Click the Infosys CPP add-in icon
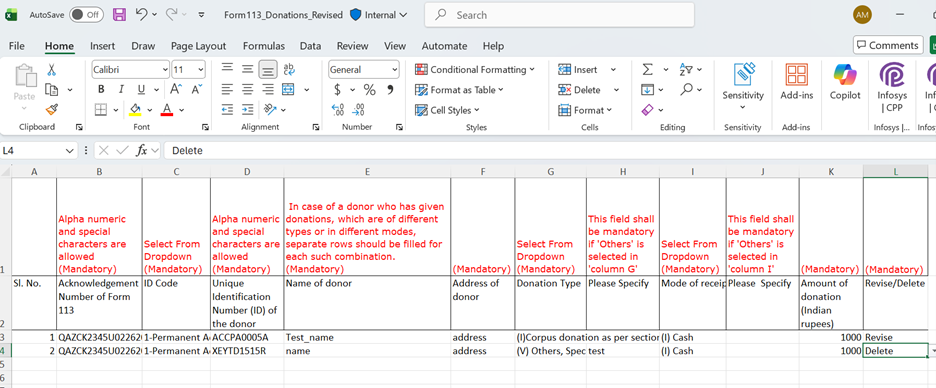The height and width of the screenshot is (388, 936). point(892,87)
